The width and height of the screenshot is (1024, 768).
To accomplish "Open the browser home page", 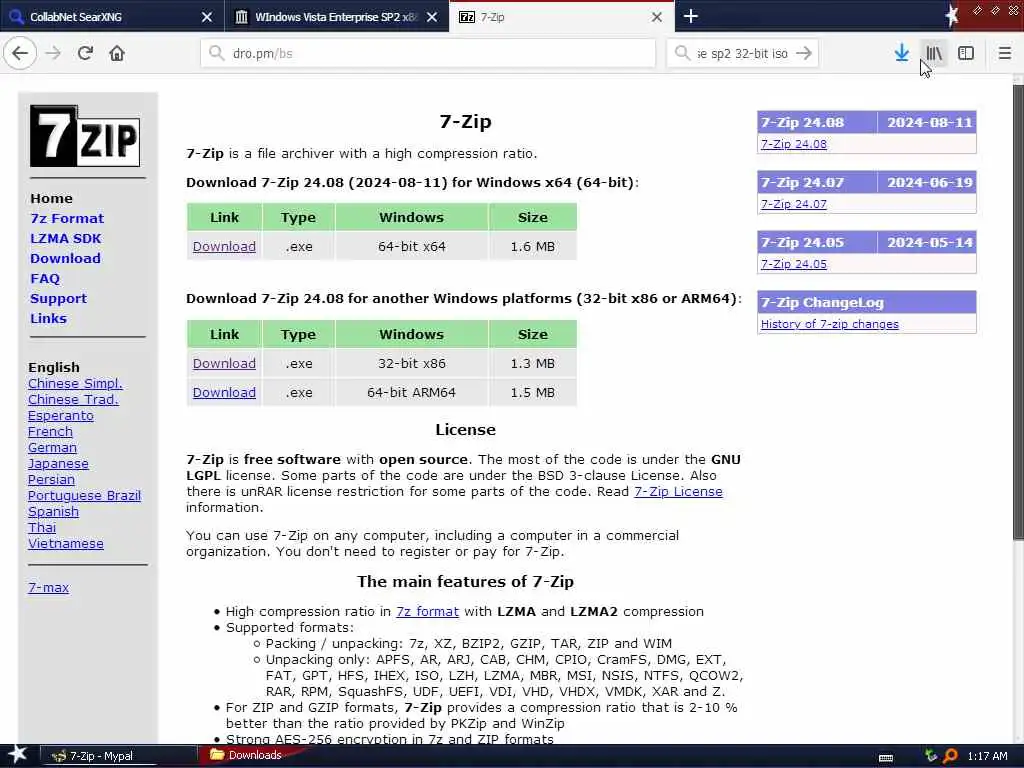I will (117, 53).
